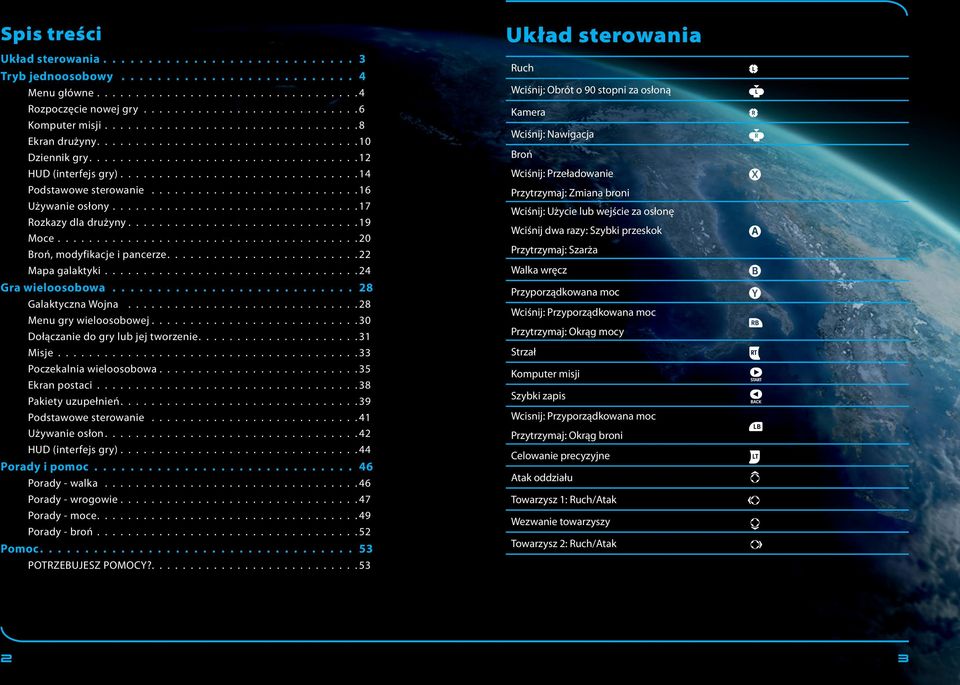Select the Porady - wrogowie entry
This screenshot has height=685, width=960.
pyautogui.click(x=199, y=500)
